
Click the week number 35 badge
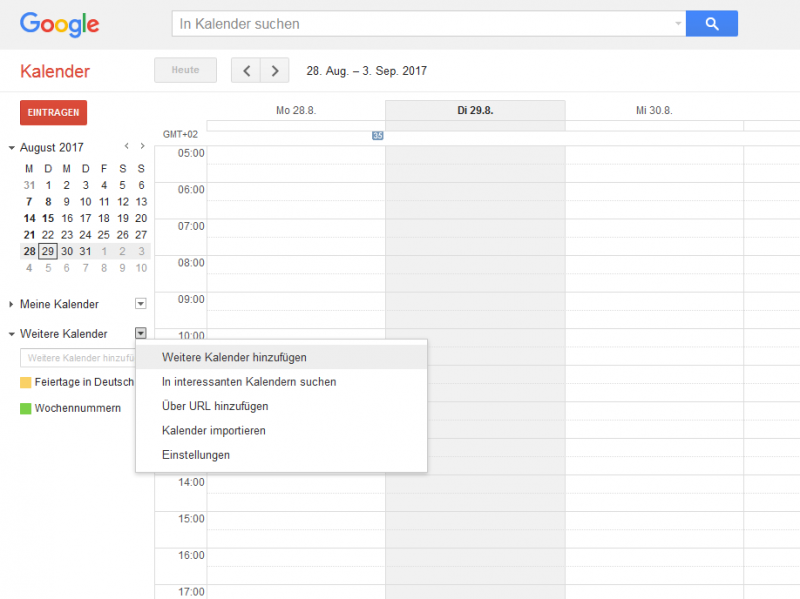click(378, 135)
